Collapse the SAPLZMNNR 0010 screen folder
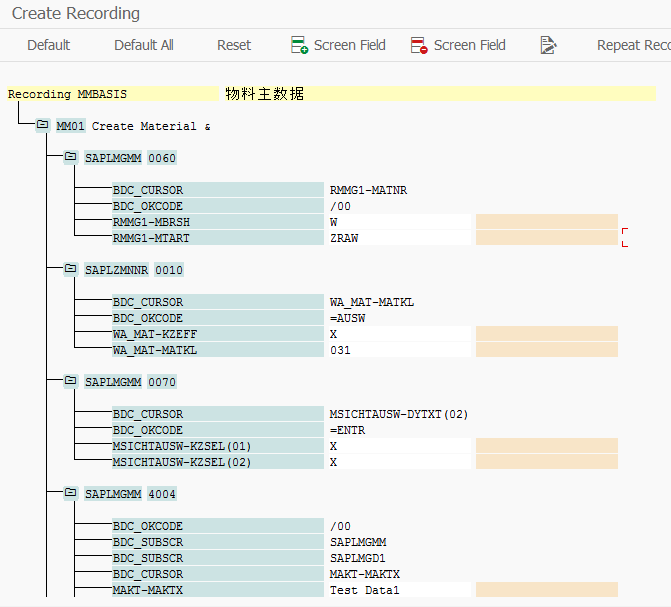Image resolution: width=671 pixels, height=607 pixels. point(71,269)
